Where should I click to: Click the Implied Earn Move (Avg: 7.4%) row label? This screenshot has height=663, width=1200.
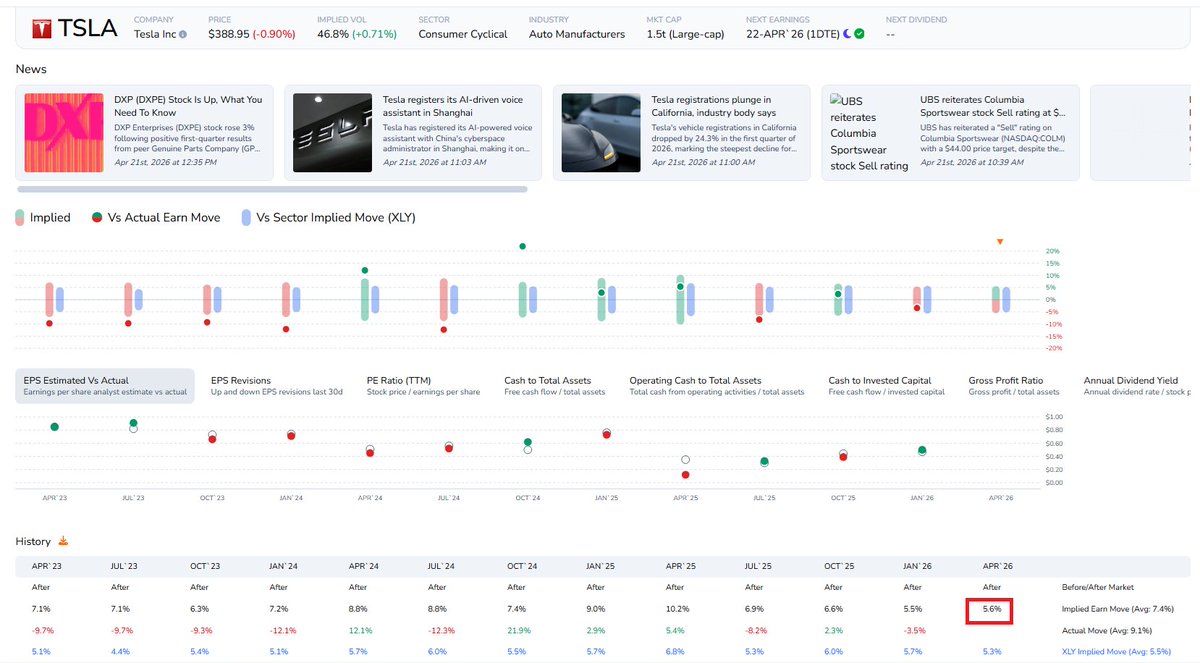[1117, 609]
